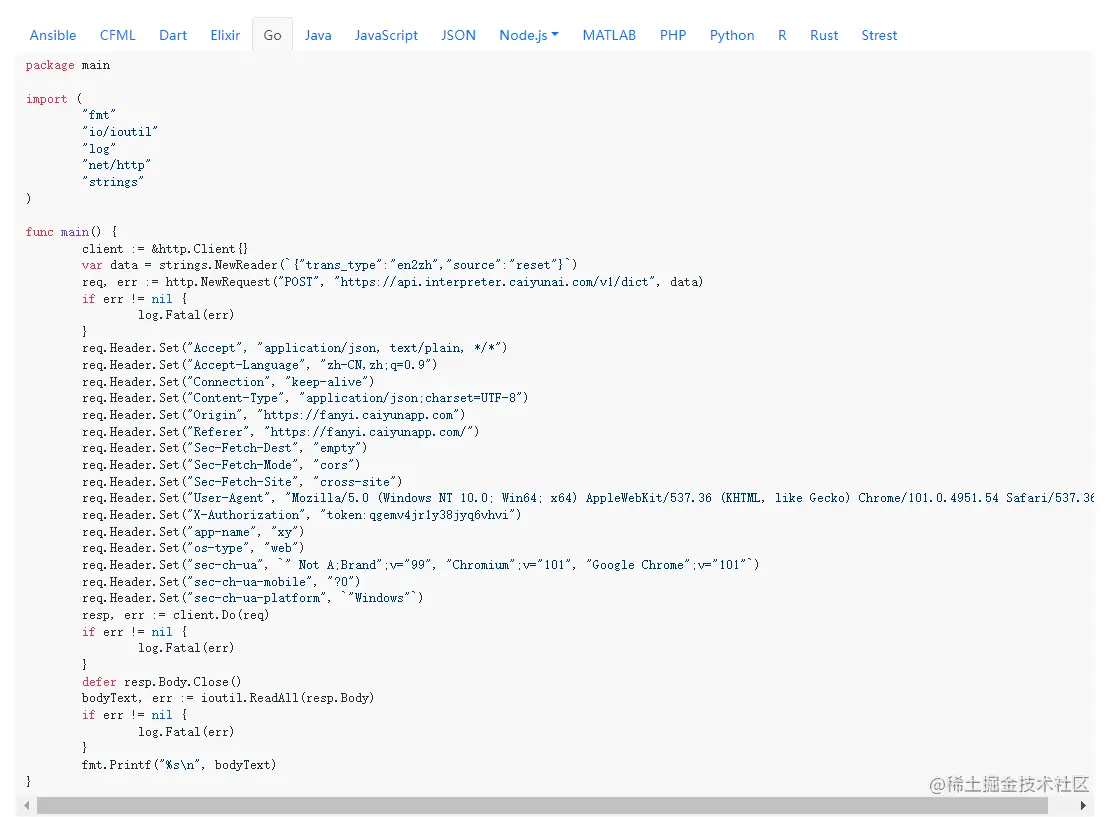Switch to the Strest tab
1112x817 pixels.
coord(879,35)
